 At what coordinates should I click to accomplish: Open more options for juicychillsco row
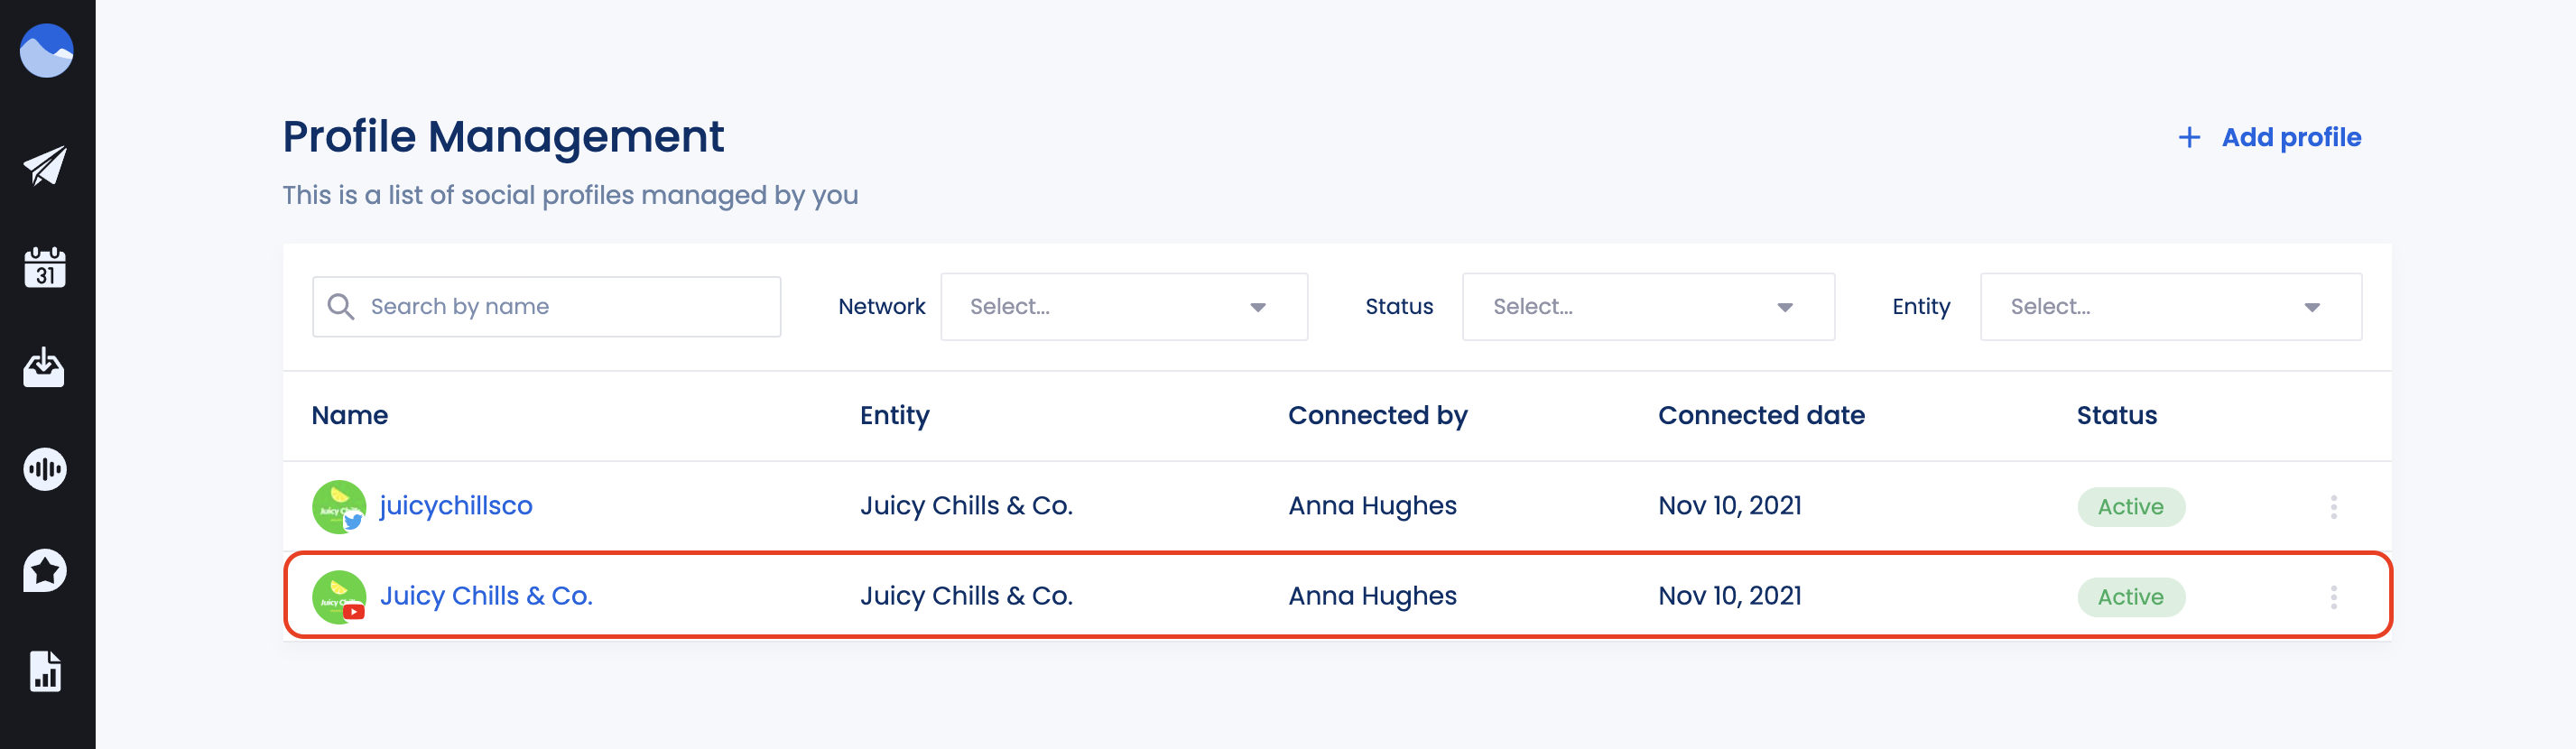pos(2333,507)
